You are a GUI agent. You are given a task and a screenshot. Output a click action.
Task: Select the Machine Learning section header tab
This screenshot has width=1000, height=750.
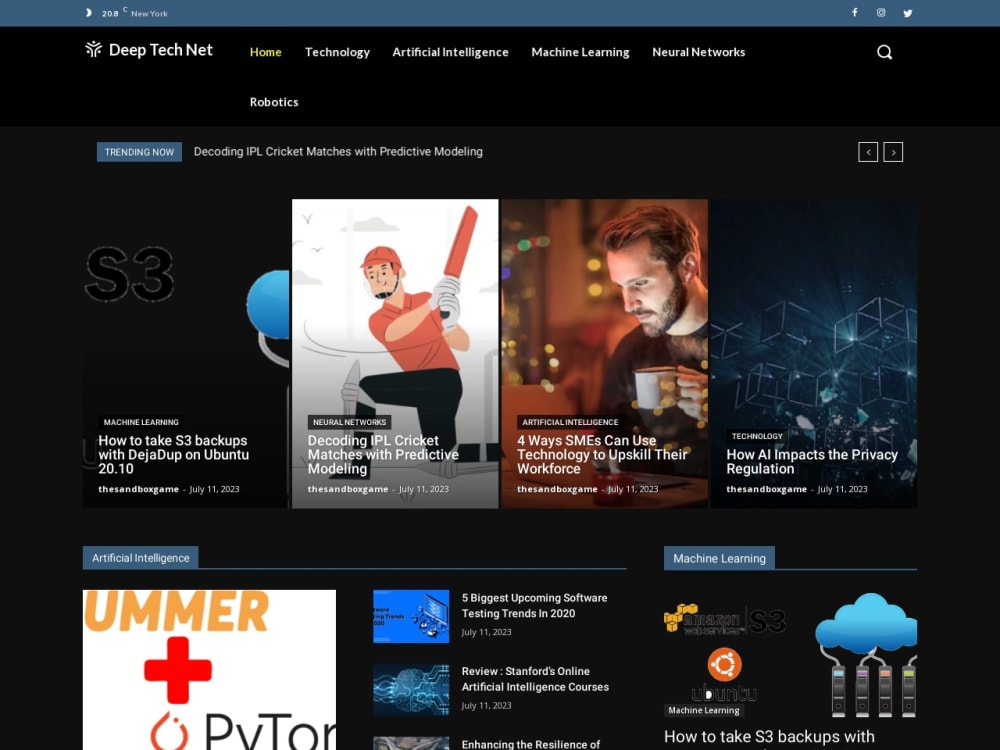pyautogui.click(x=719, y=558)
